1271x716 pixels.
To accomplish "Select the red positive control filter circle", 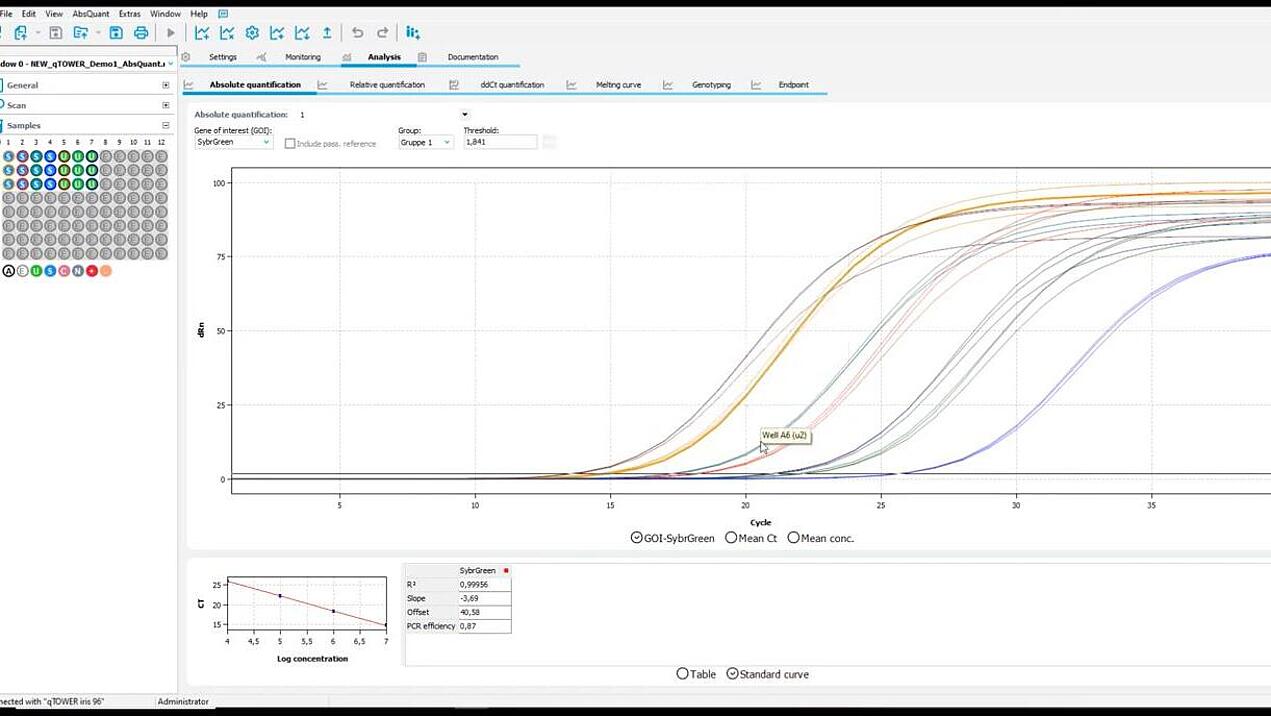I will tap(92, 271).
